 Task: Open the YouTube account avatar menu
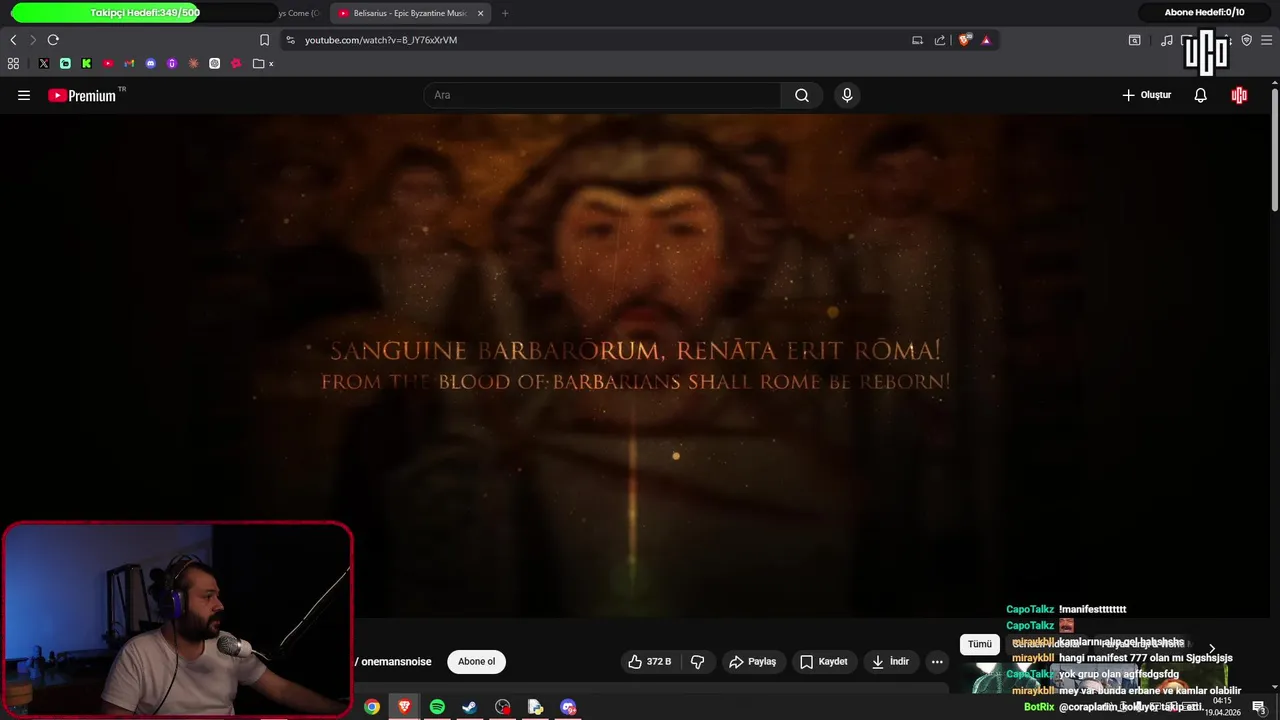pos(1239,95)
